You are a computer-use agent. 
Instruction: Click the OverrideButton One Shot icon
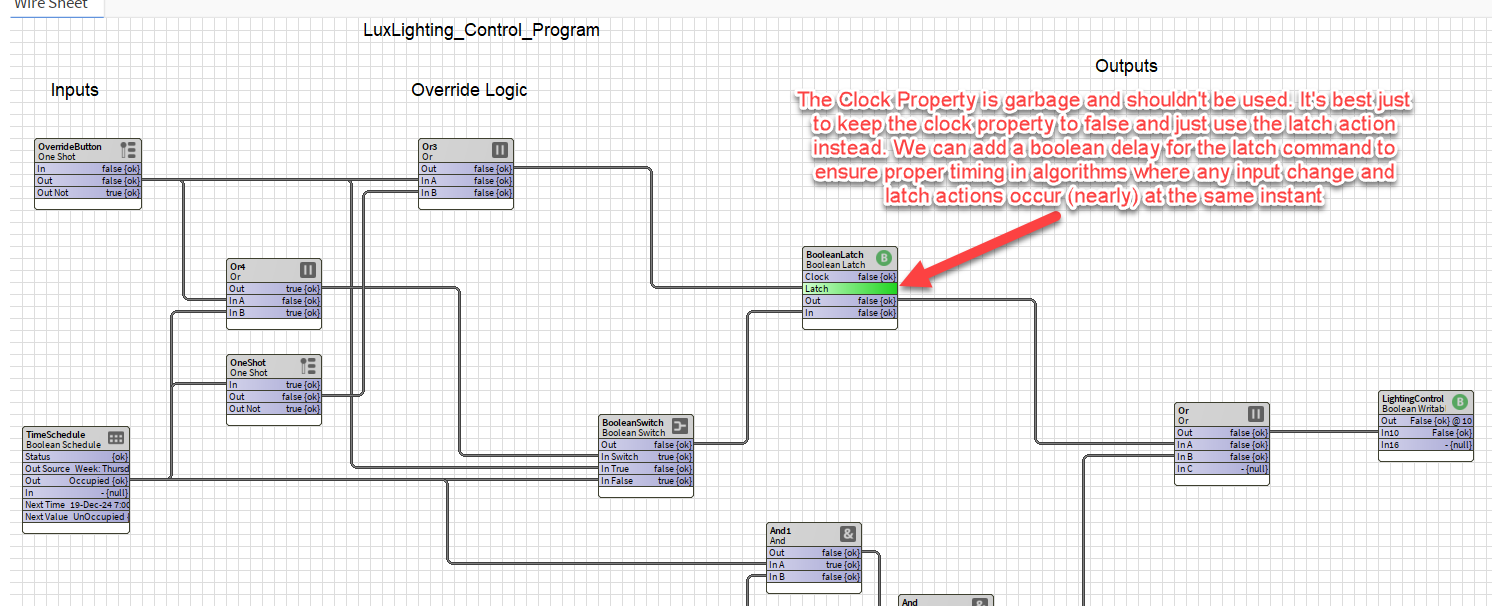coord(128,150)
